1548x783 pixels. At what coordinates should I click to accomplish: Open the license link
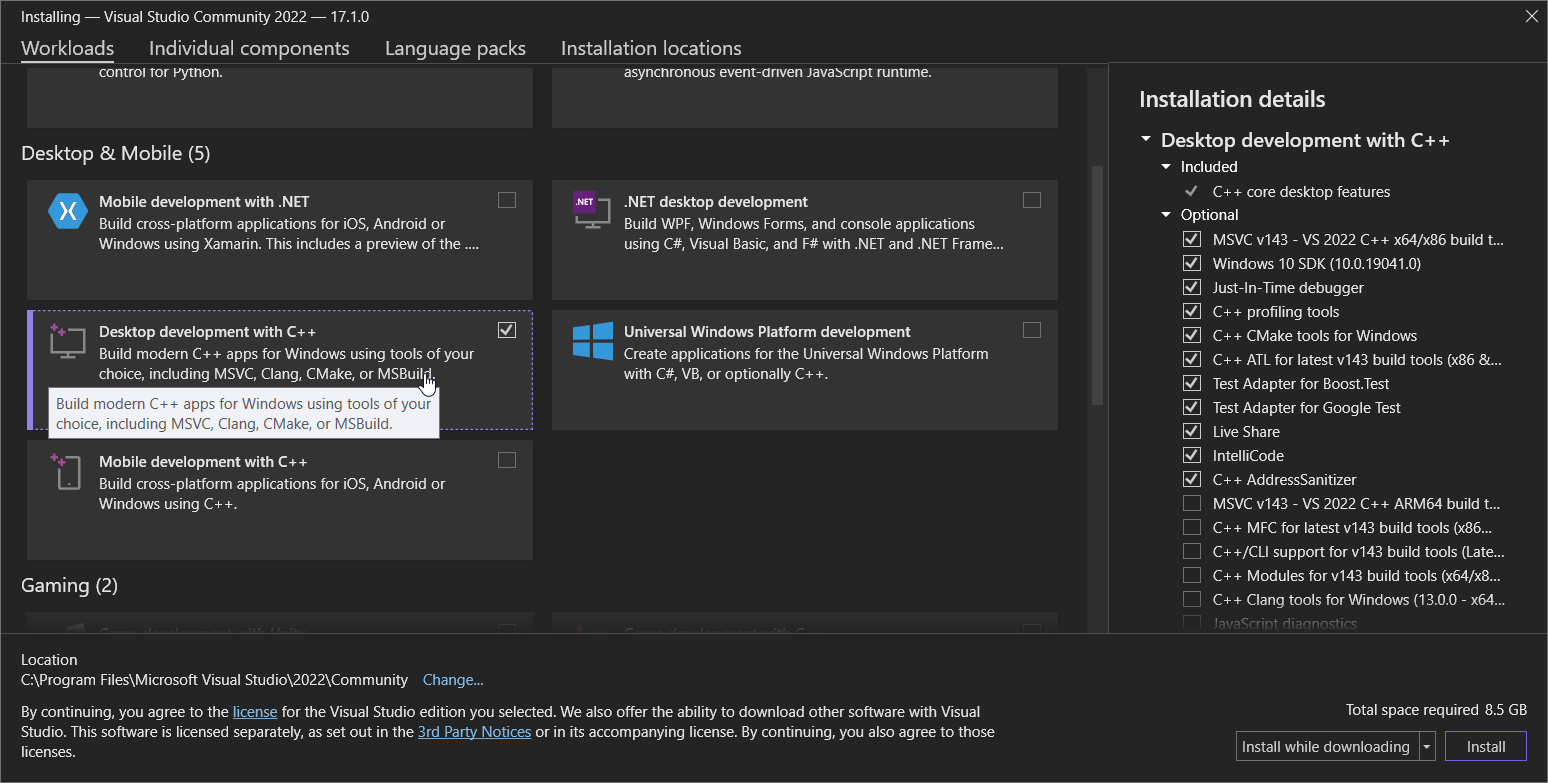click(255, 712)
